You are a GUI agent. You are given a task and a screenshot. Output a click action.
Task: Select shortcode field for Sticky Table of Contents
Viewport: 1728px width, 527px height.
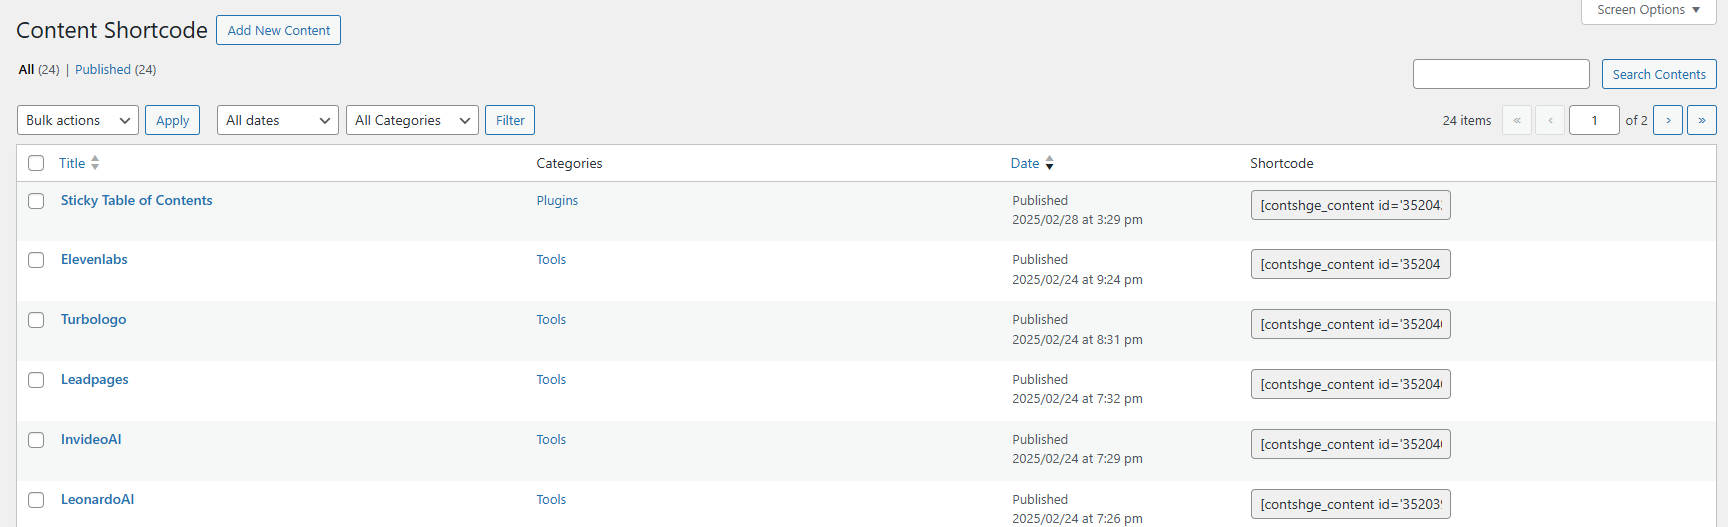[x=1350, y=205]
